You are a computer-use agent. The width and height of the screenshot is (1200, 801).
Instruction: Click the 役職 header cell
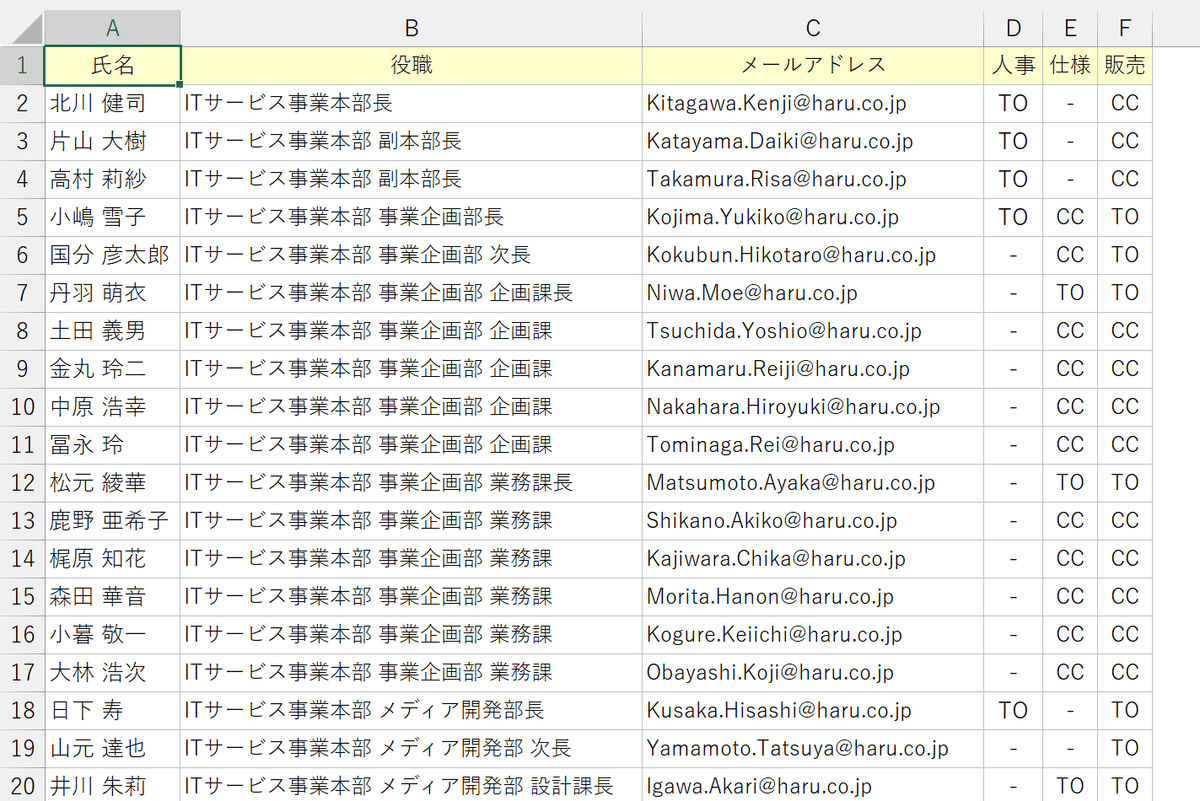point(412,65)
